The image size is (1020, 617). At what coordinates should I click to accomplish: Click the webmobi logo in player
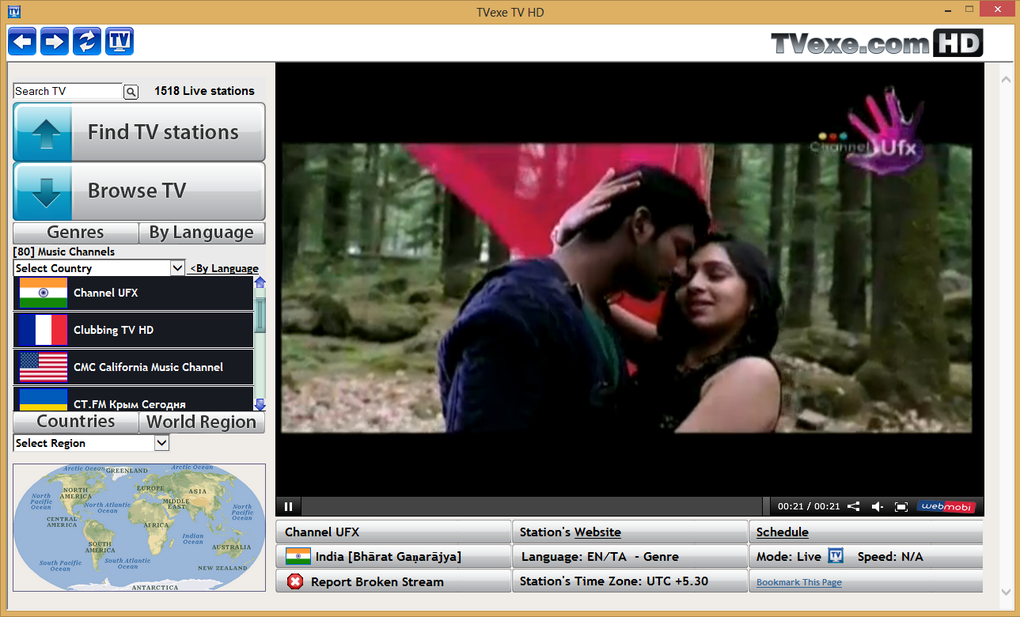click(x=946, y=506)
